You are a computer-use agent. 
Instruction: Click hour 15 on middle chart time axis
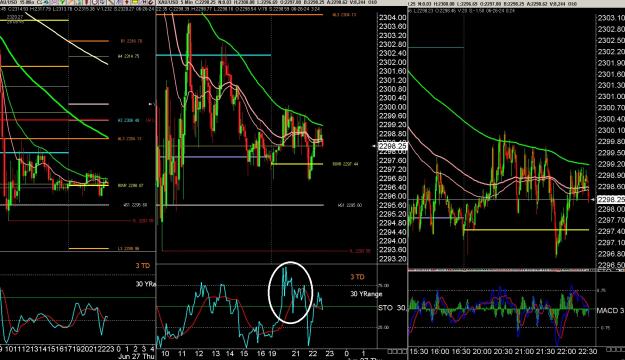(244, 353)
